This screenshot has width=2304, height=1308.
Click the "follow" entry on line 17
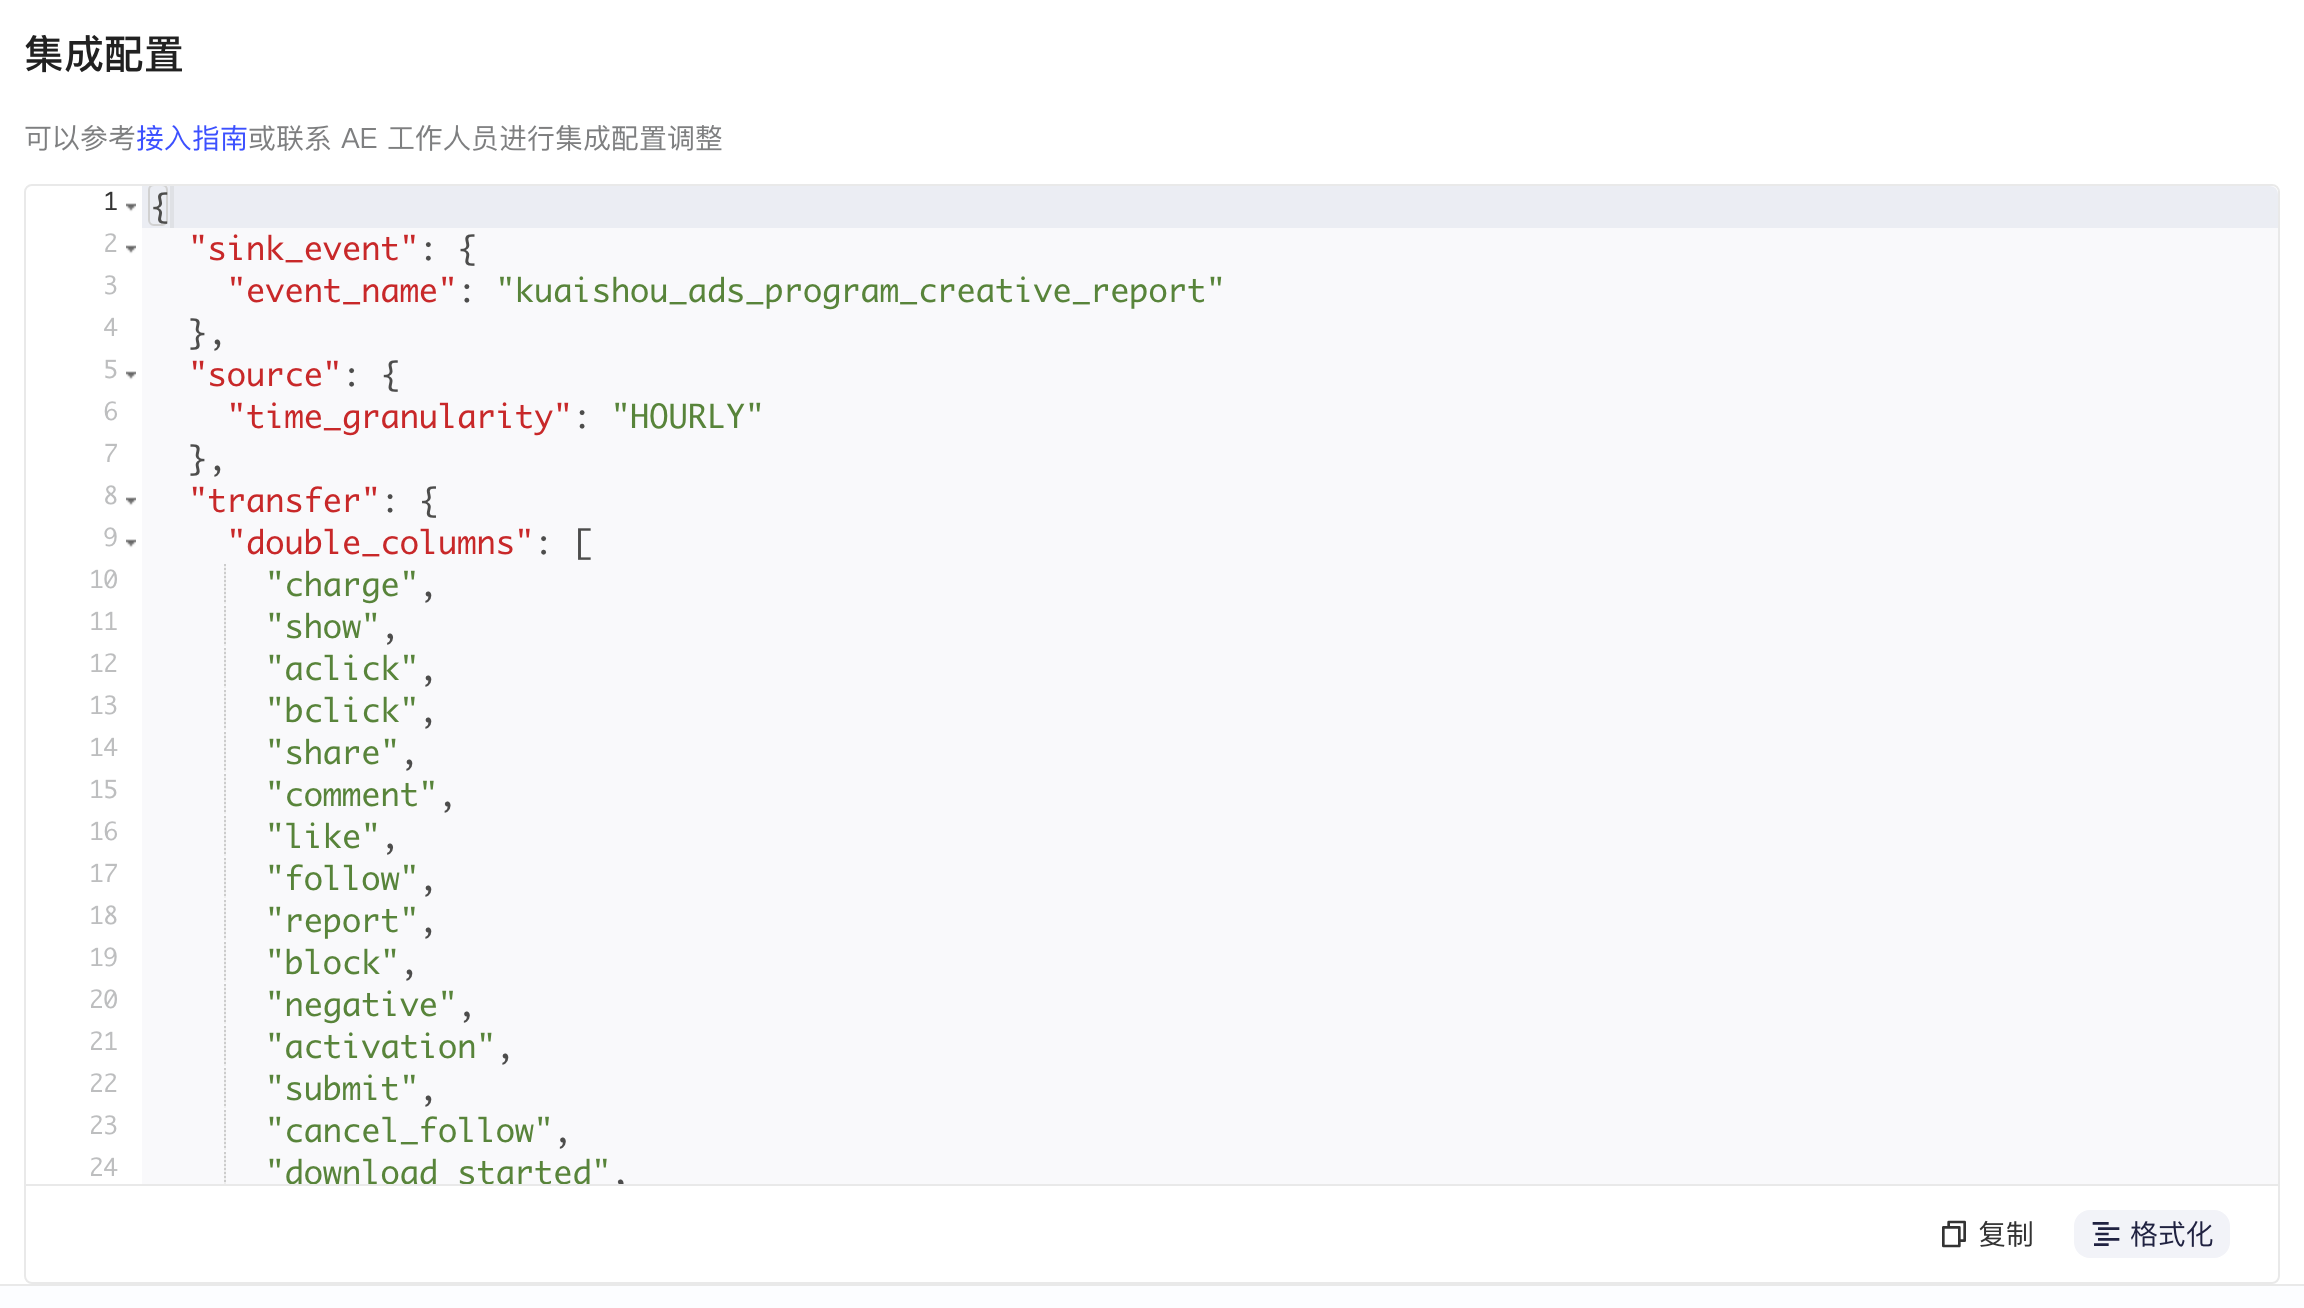tap(342, 879)
